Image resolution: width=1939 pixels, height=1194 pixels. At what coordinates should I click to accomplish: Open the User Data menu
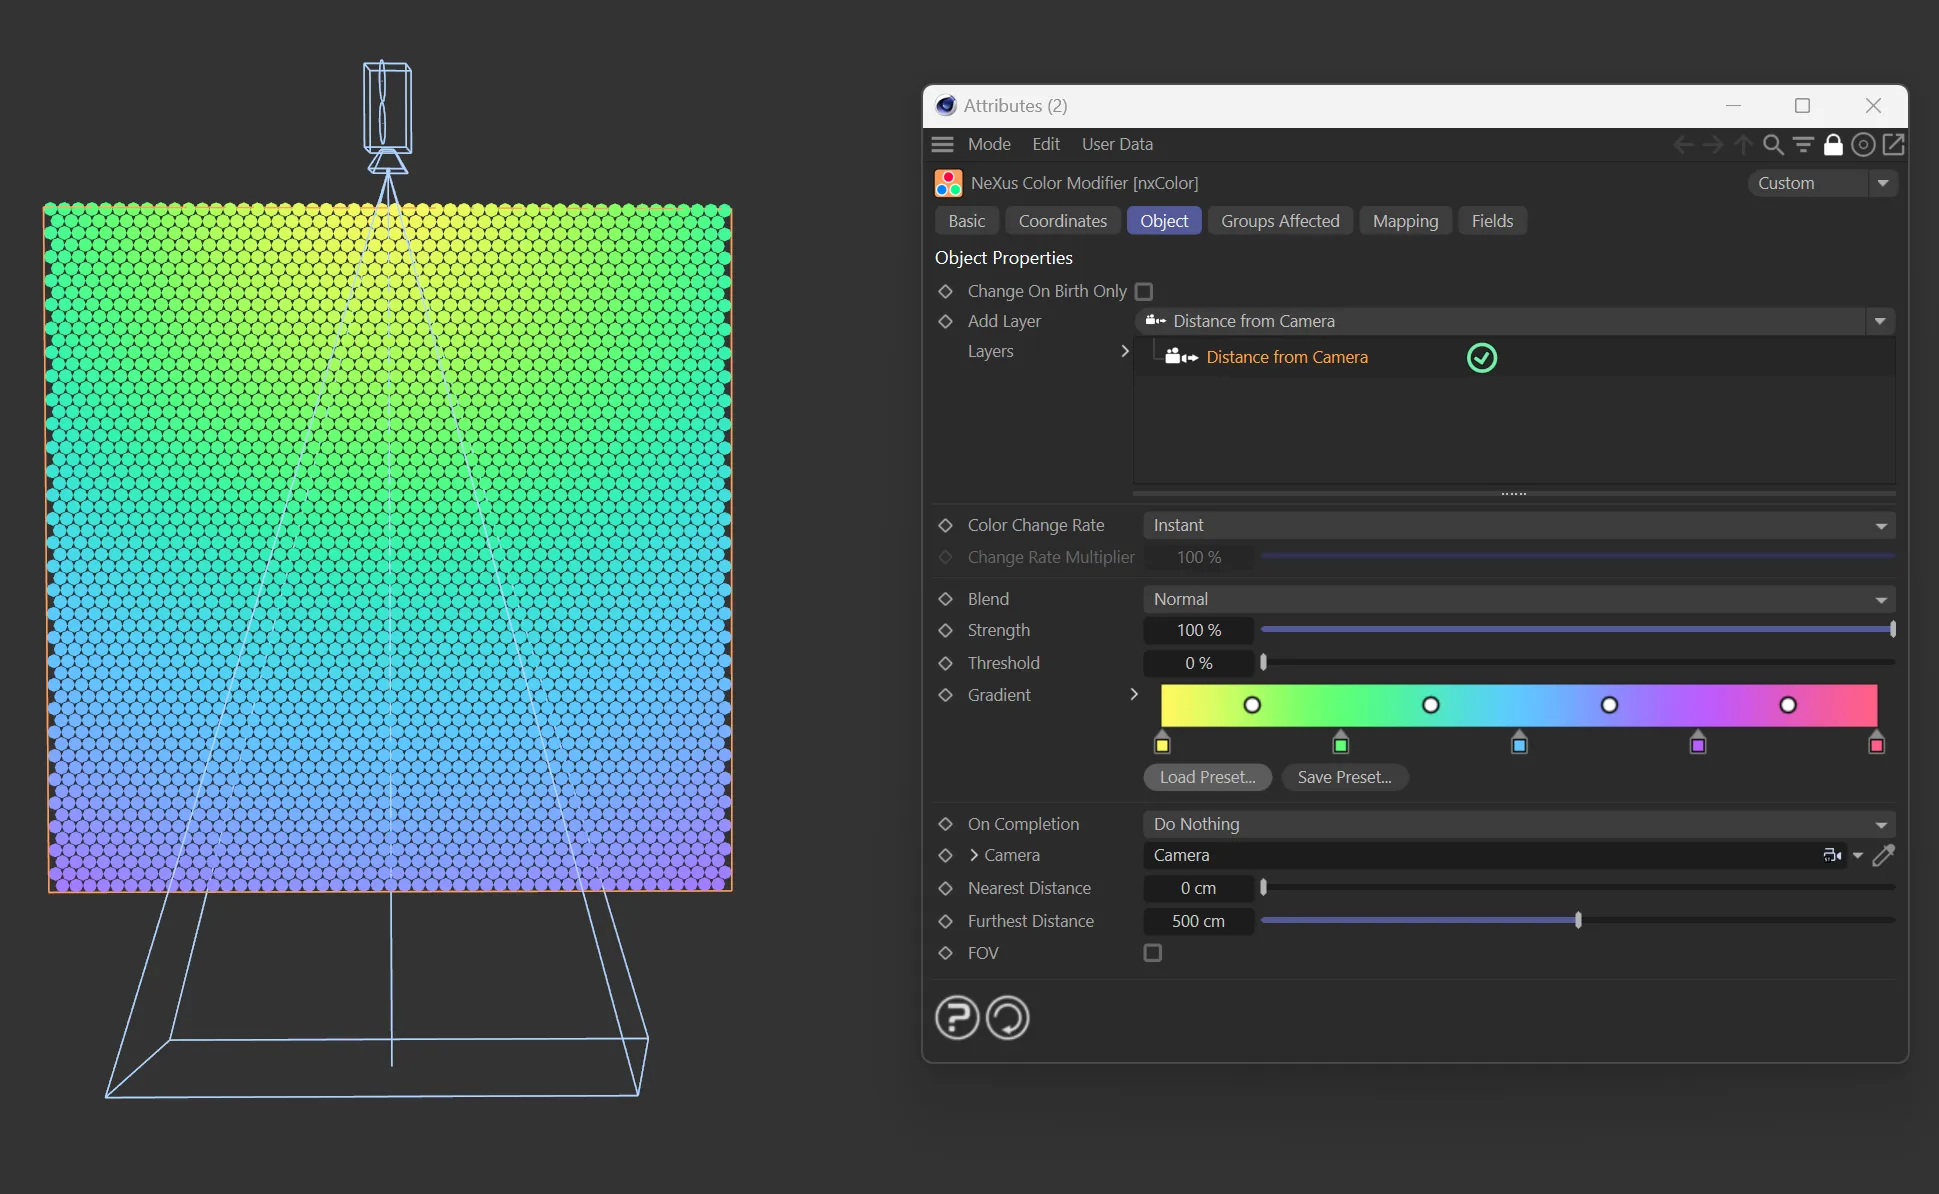coord(1117,144)
